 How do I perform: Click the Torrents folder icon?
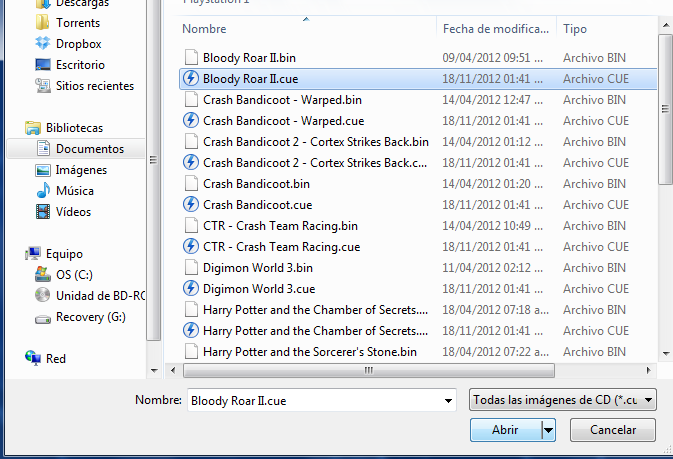(42, 22)
